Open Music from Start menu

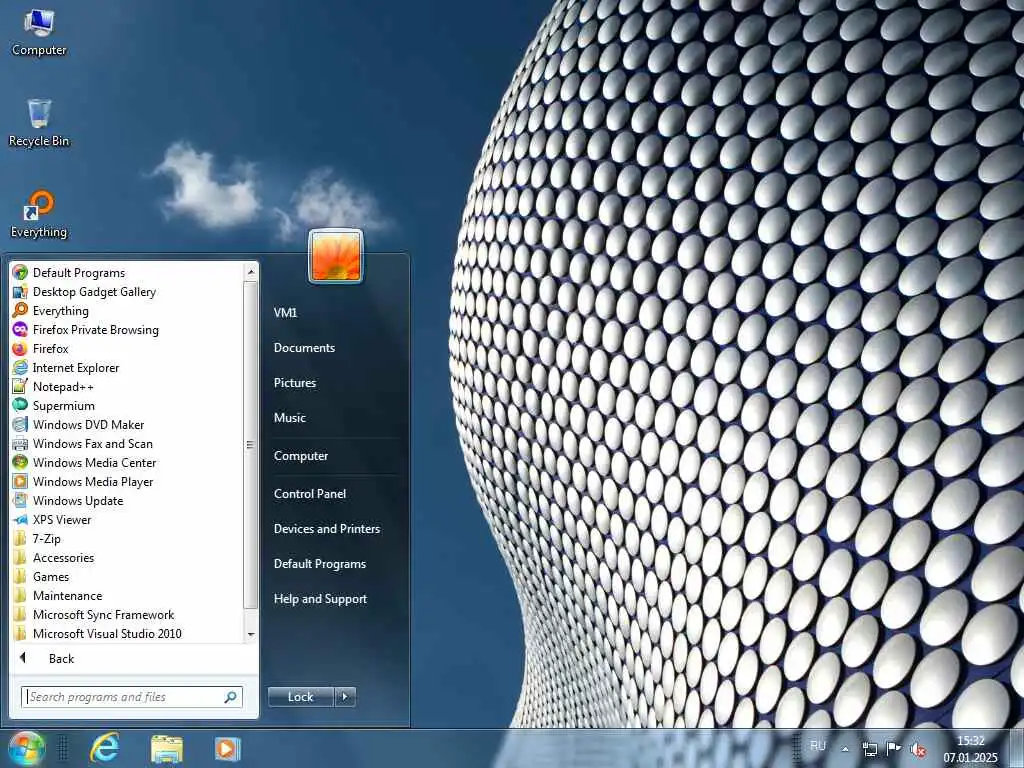[290, 418]
